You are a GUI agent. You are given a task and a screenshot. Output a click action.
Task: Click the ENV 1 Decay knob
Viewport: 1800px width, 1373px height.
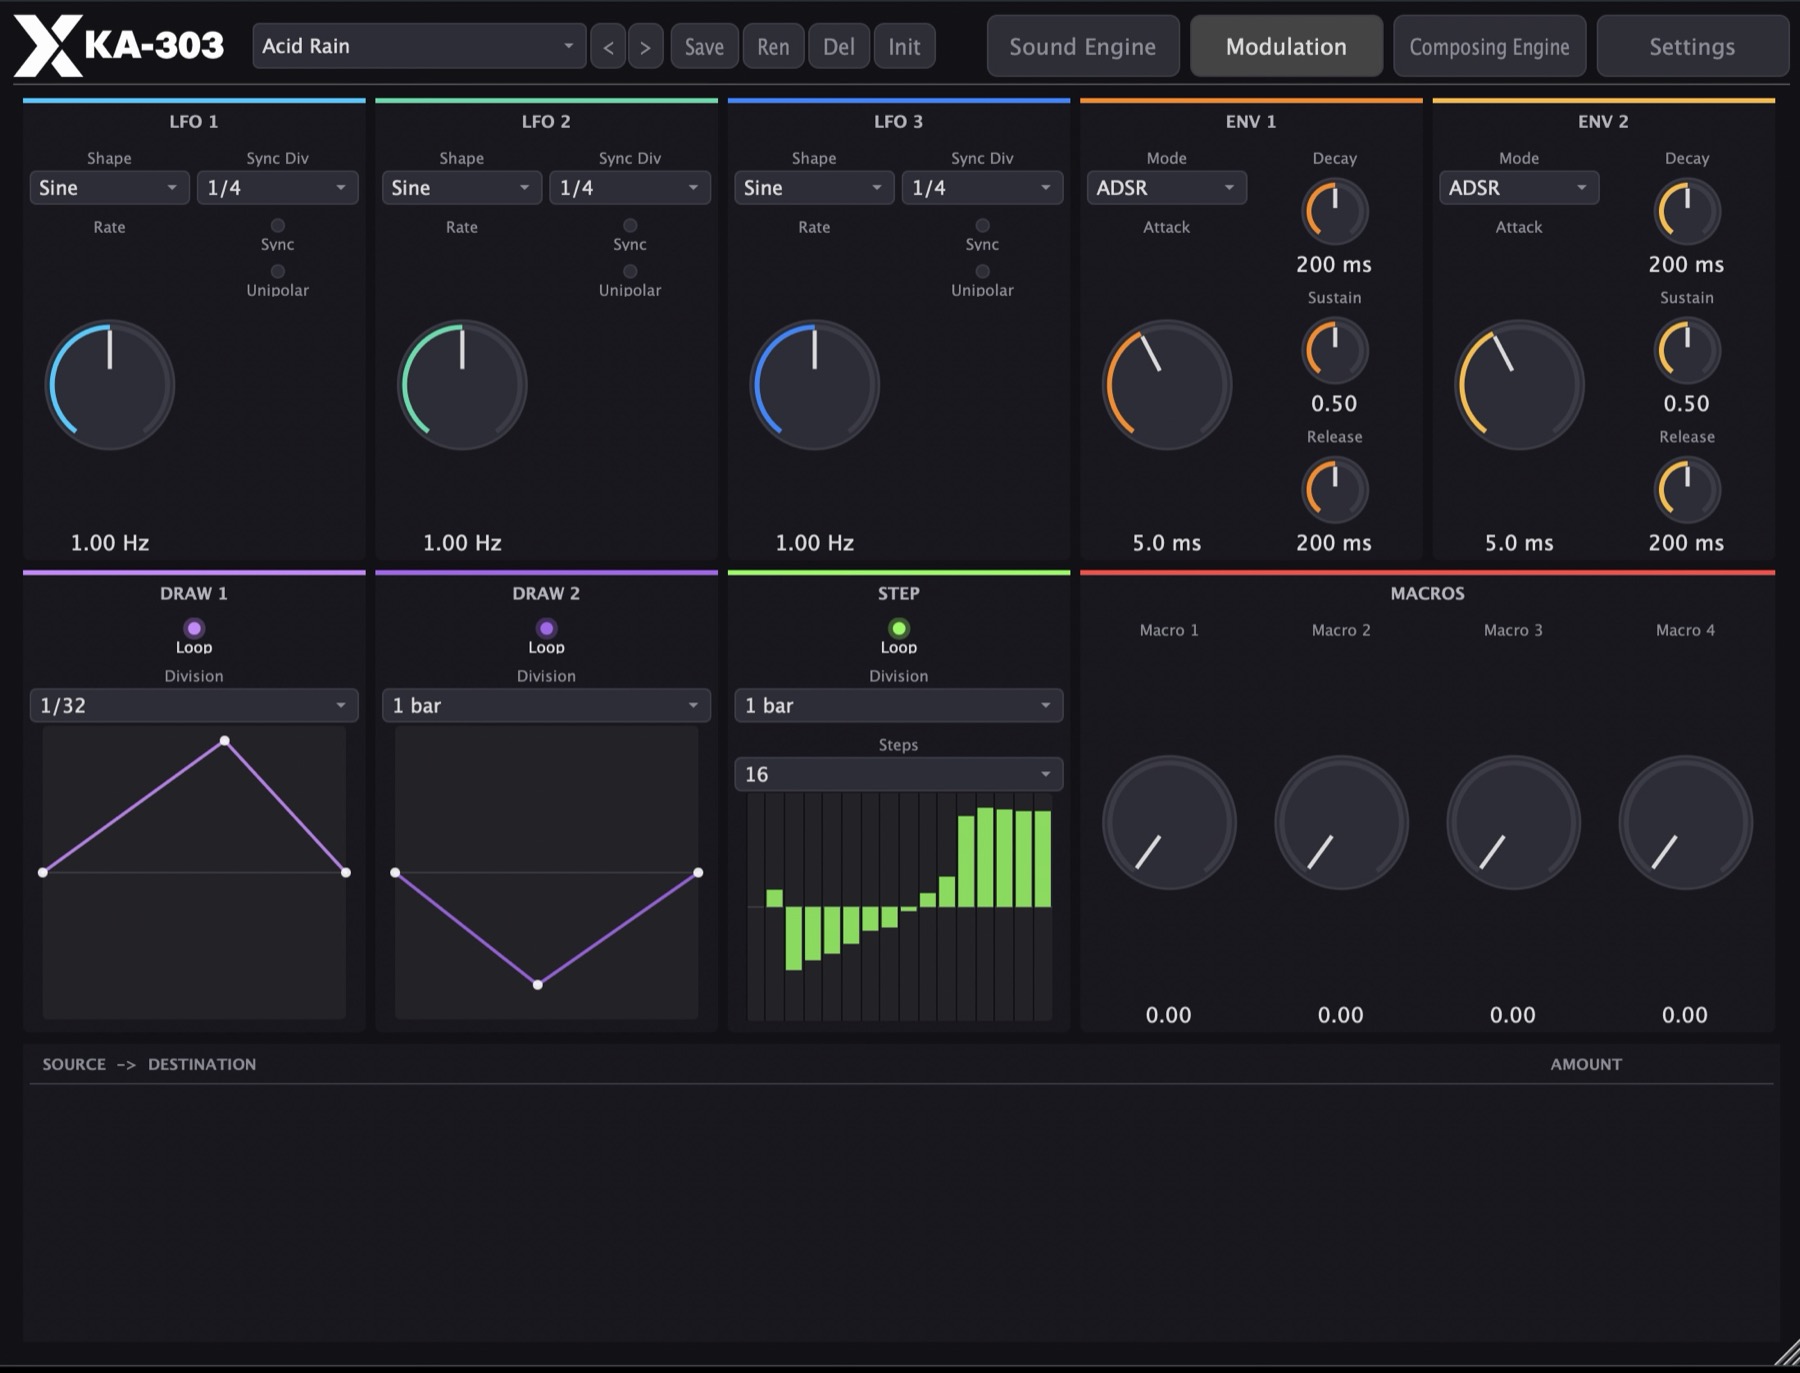(x=1335, y=212)
